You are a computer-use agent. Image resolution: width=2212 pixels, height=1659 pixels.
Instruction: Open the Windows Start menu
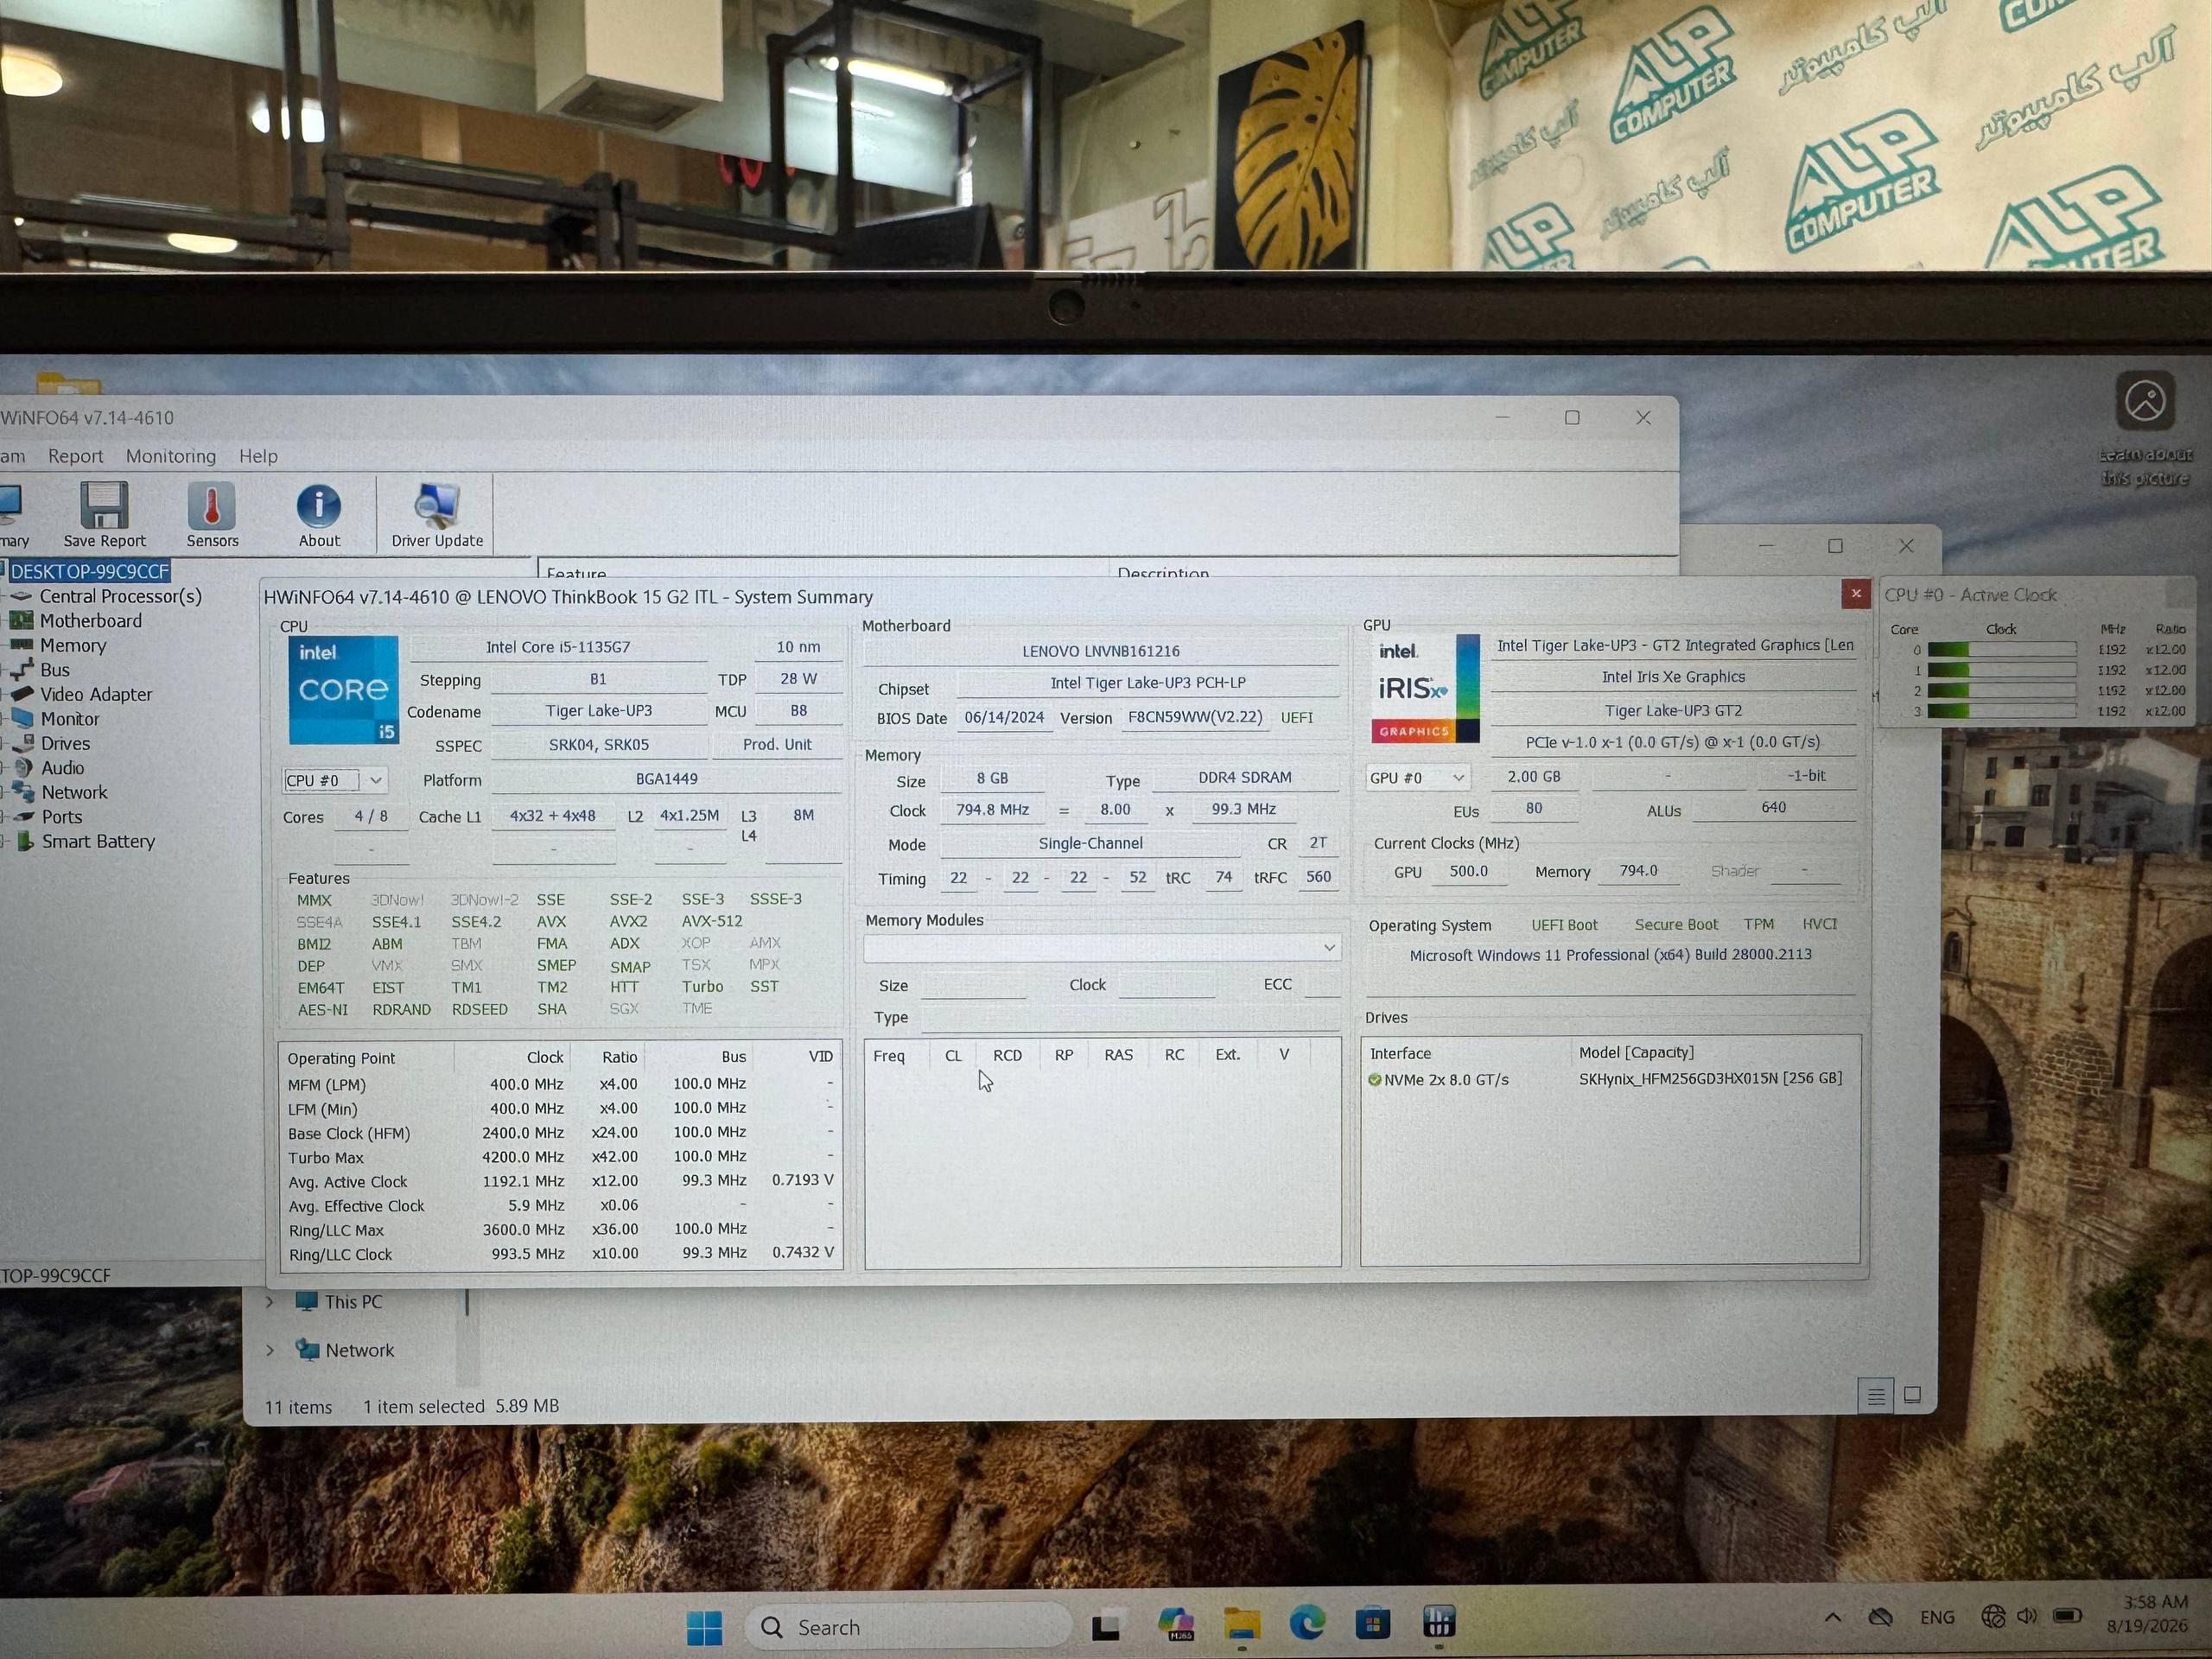[x=704, y=1627]
